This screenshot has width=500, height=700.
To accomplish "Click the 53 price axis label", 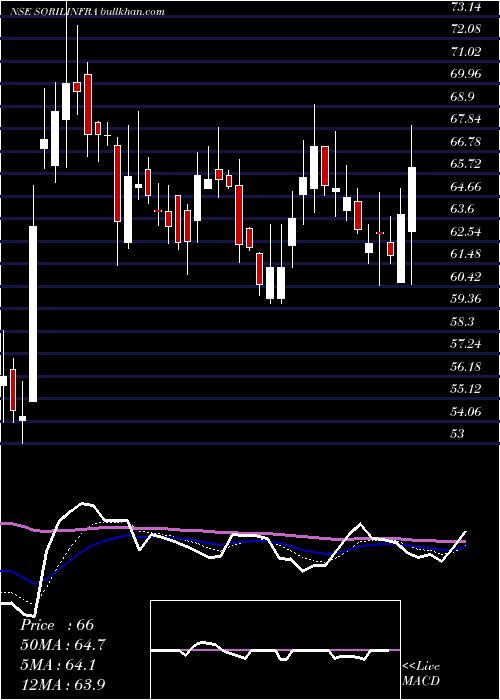I will [458, 434].
